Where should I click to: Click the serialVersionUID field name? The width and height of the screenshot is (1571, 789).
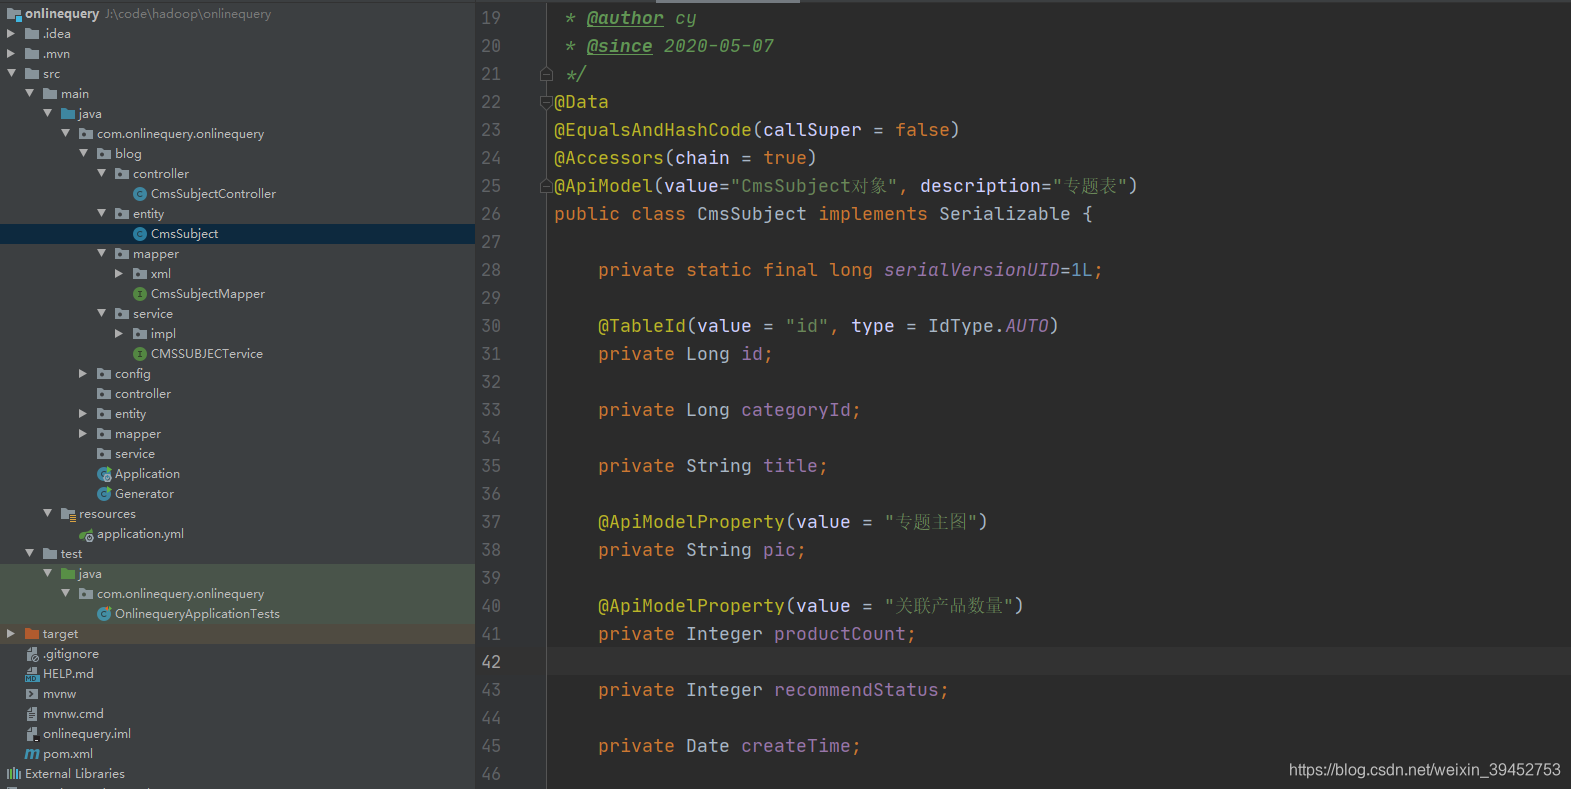pos(971,270)
